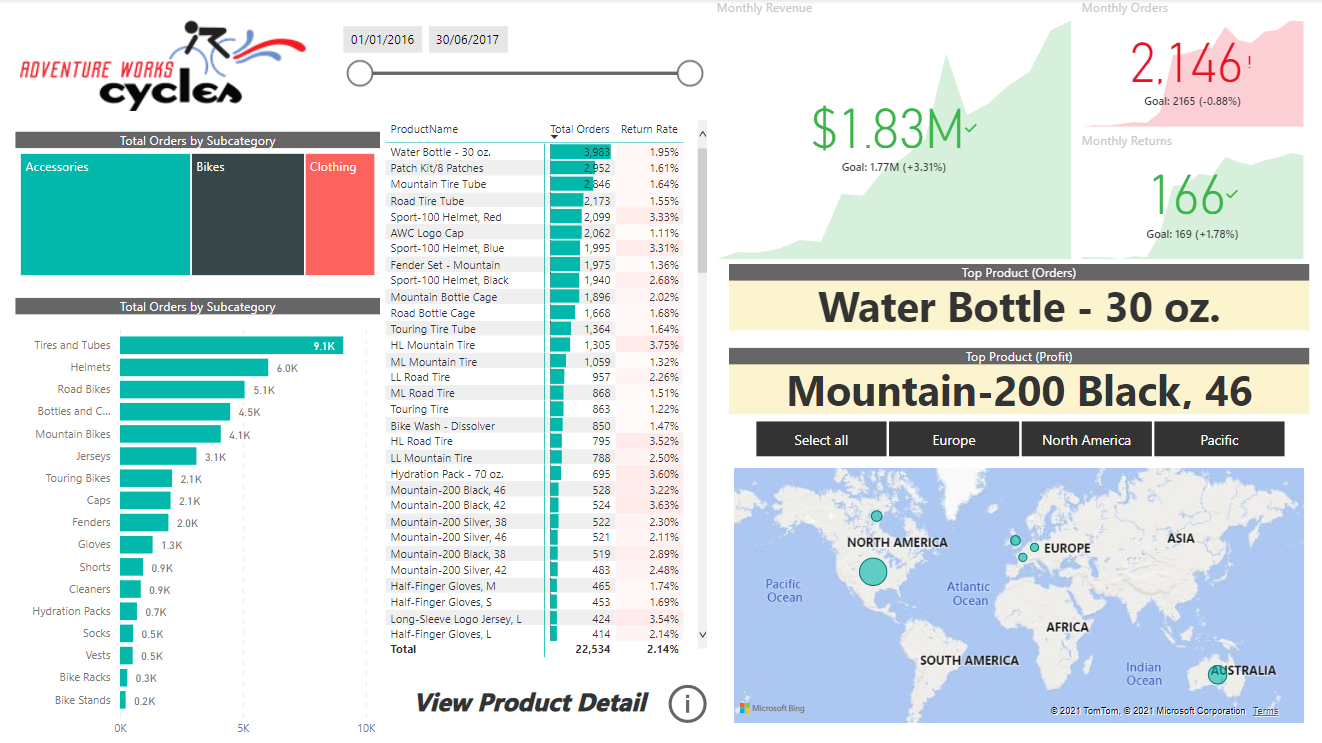Activate the Select all region slicer
Screen dimensions: 1322x743
820,439
